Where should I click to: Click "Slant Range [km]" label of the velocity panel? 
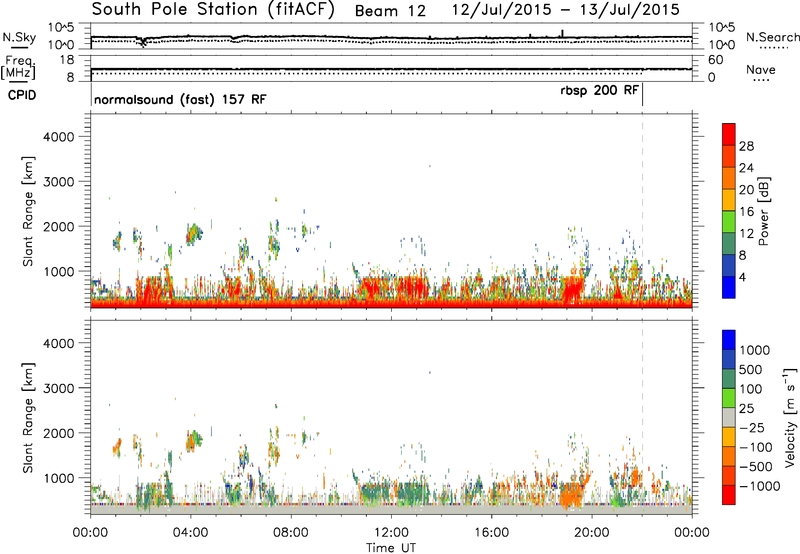click(28, 417)
